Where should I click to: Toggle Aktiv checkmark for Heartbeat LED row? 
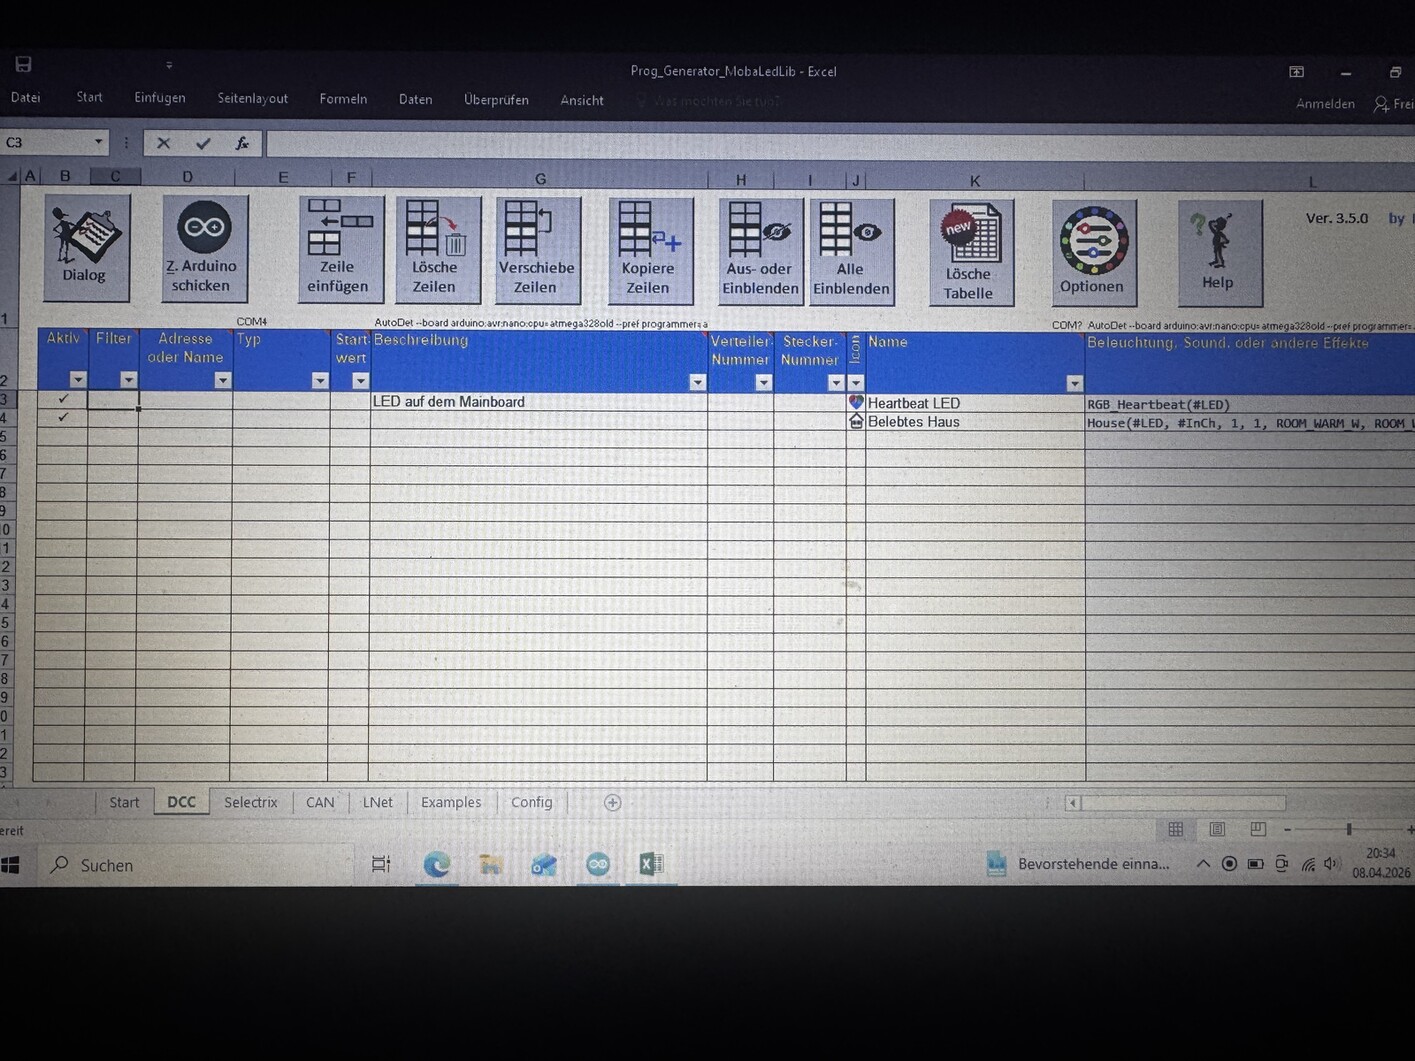63,399
